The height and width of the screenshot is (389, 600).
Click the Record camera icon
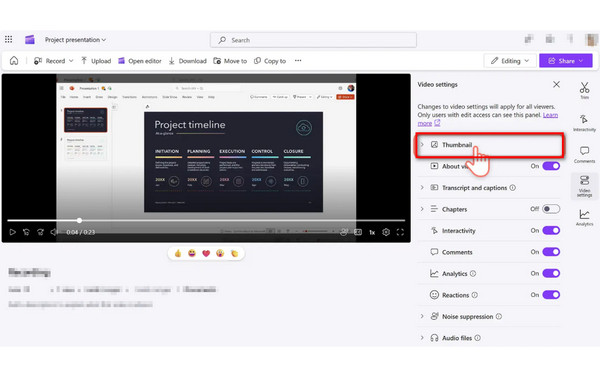click(x=38, y=61)
